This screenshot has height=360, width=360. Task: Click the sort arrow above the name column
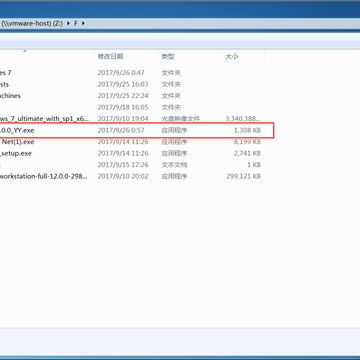tap(24, 51)
